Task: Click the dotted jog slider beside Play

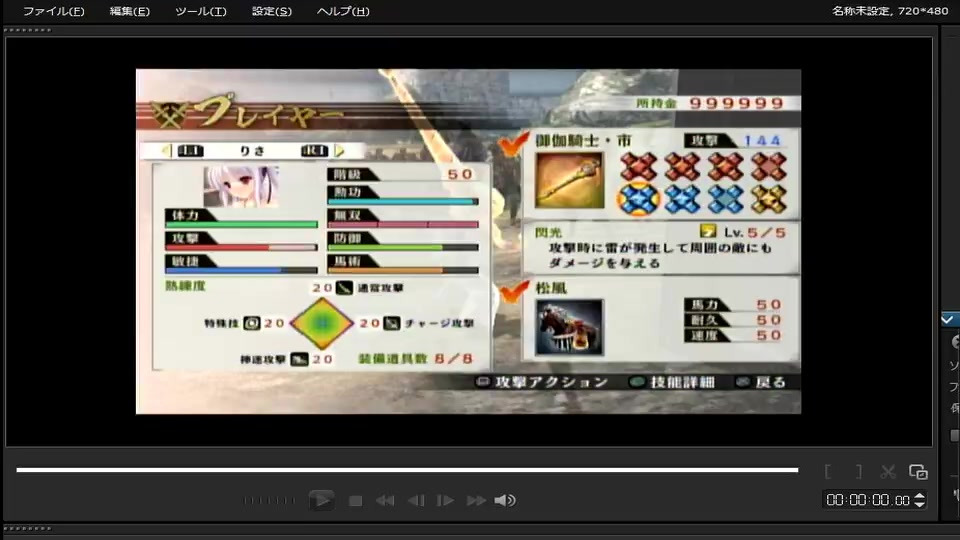Action: pyautogui.click(x=269, y=501)
